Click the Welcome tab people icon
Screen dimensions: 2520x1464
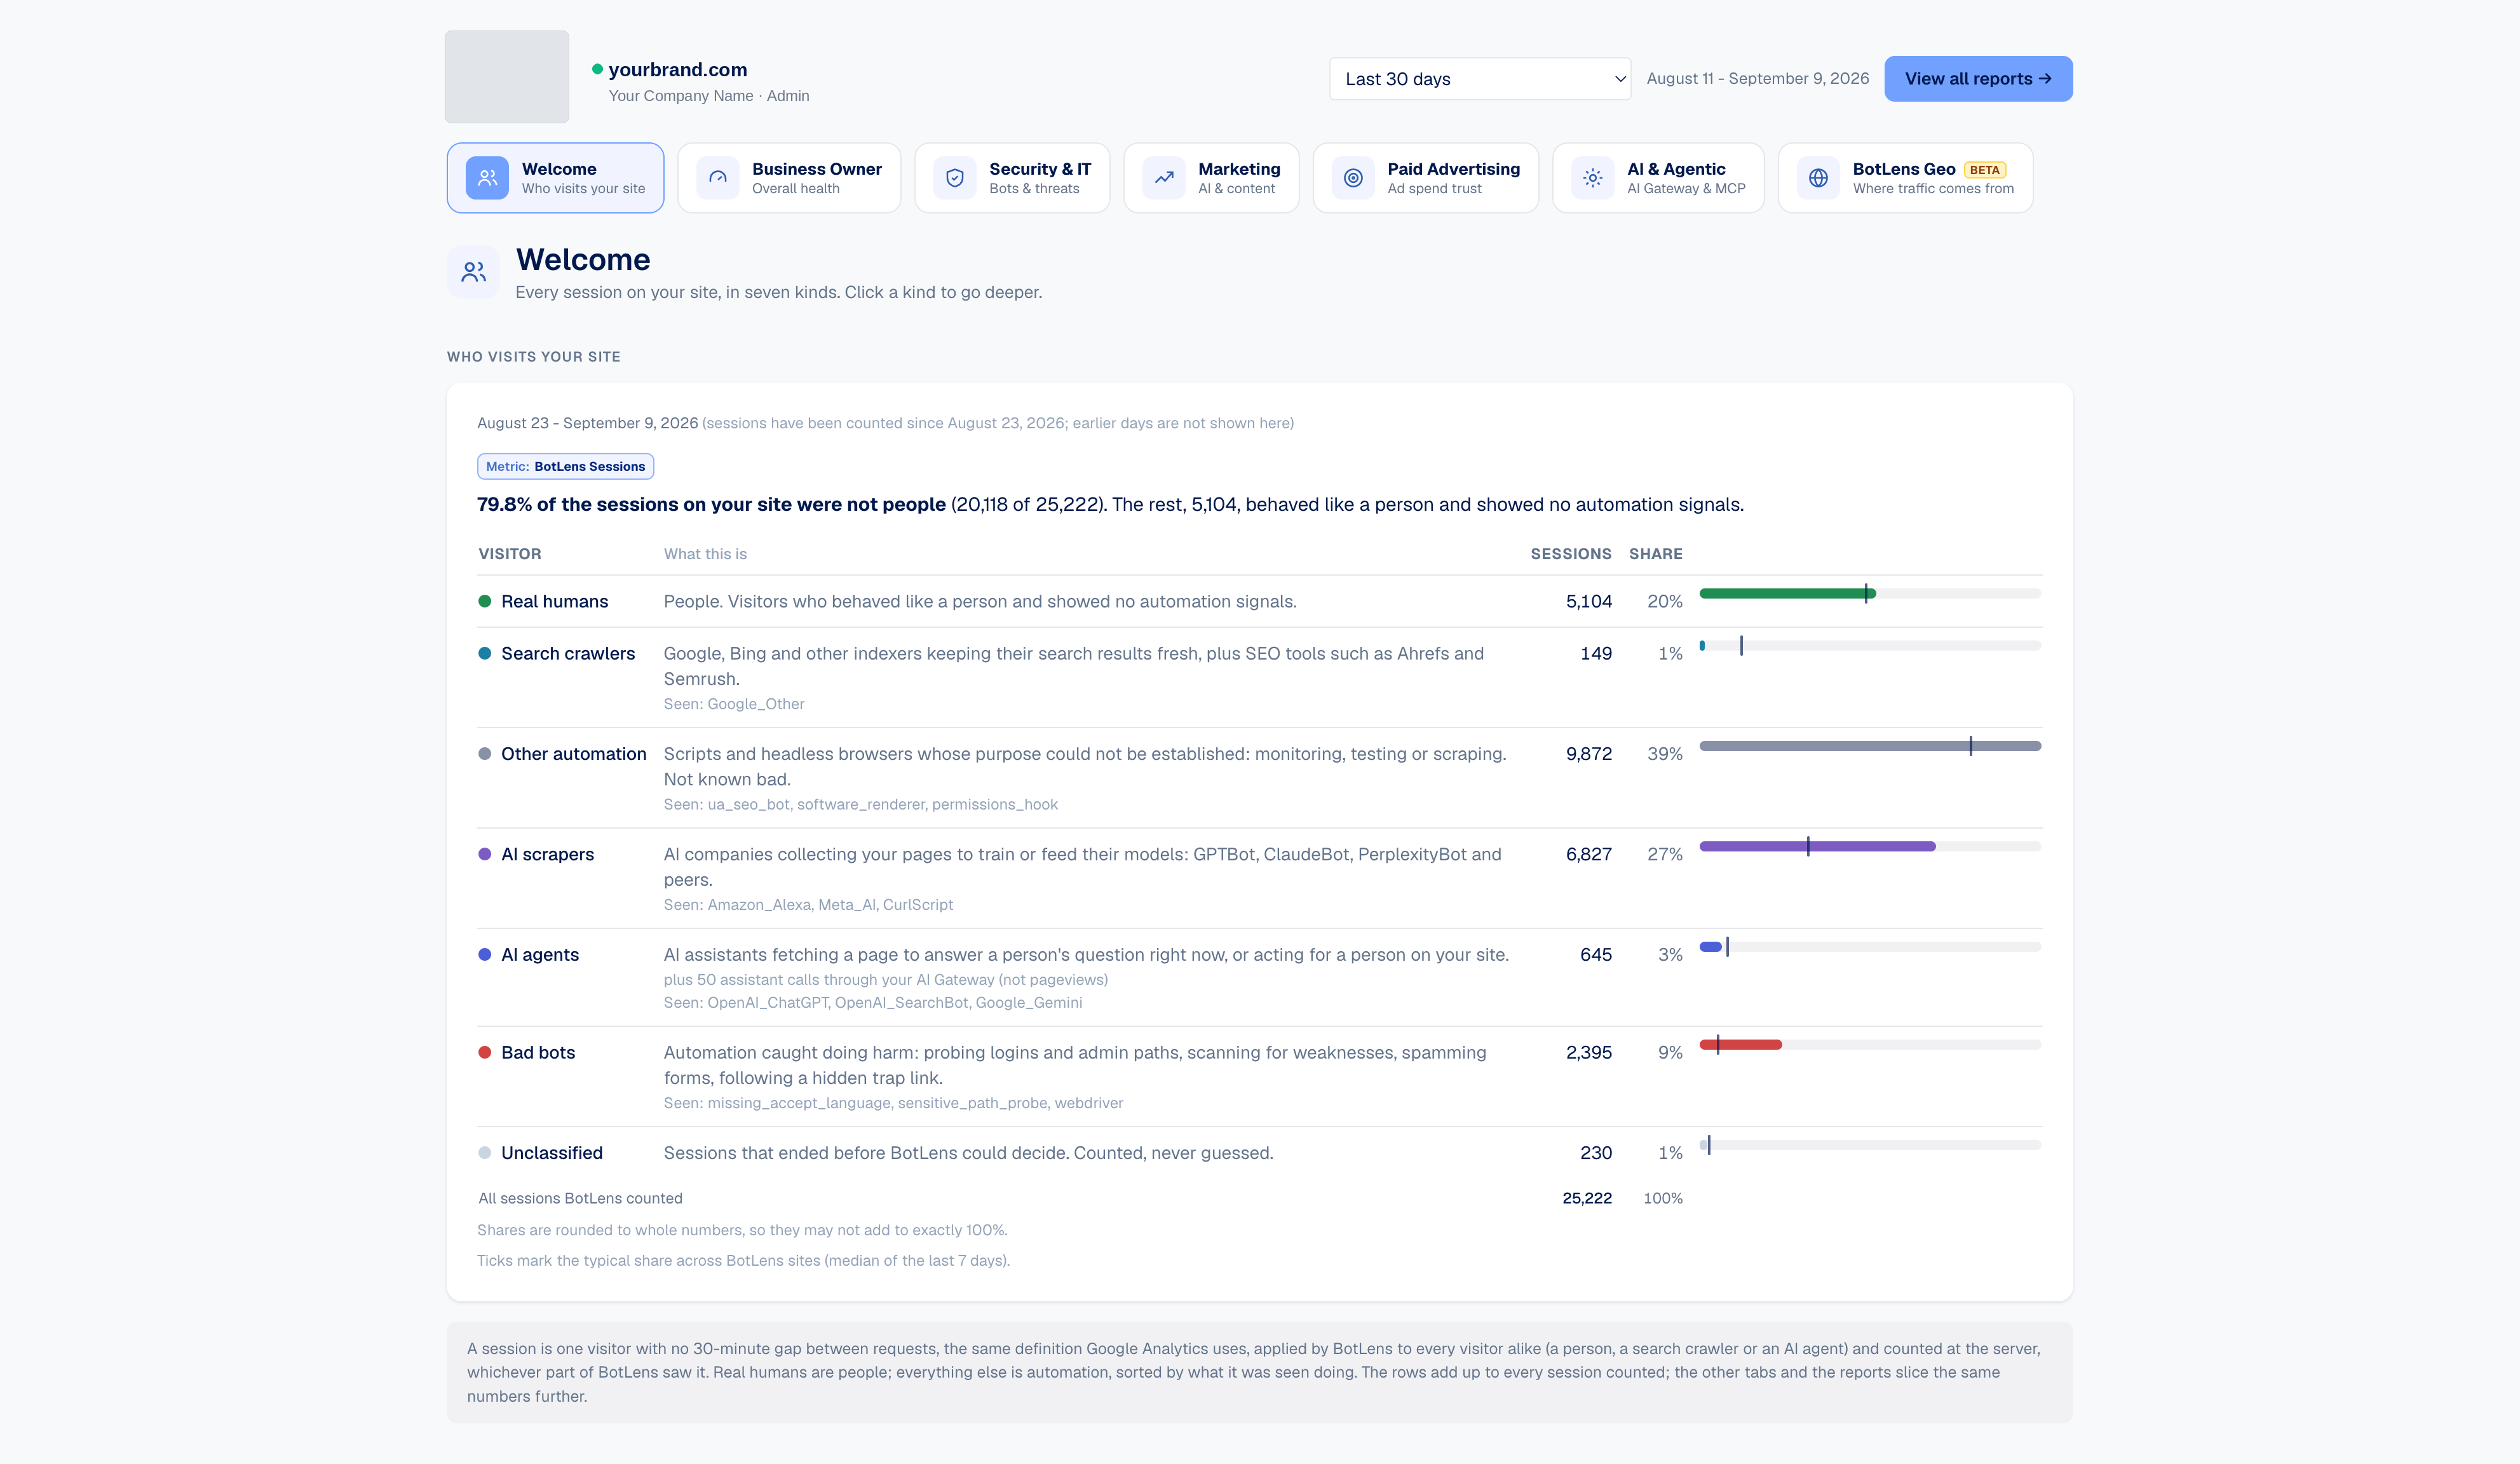[487, 178]
